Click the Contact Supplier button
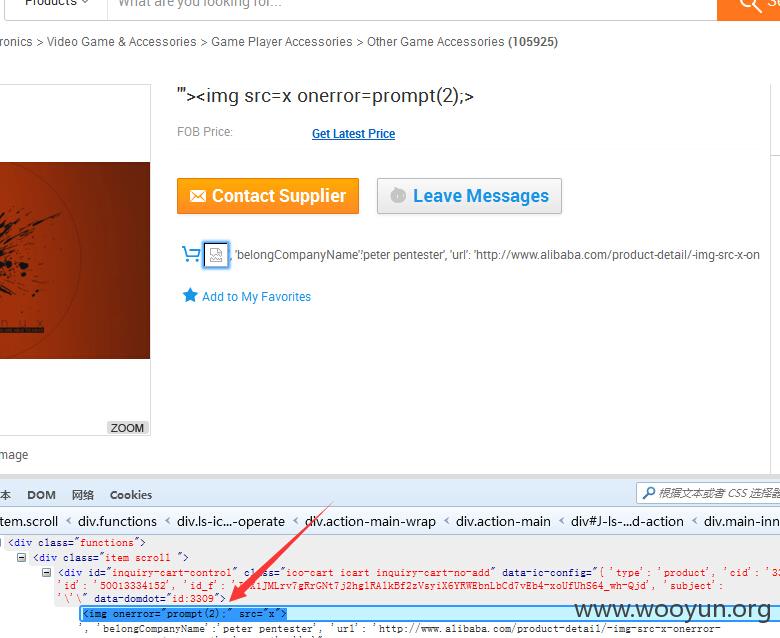Image resolution: width=780 pixels, height=638 pixels. (x=268, y=196)
